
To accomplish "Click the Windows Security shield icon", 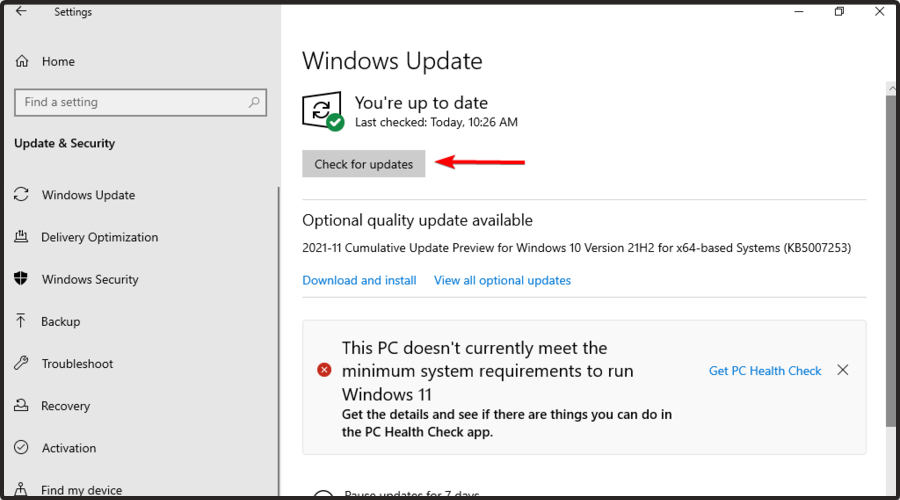I will click(21, 279).
